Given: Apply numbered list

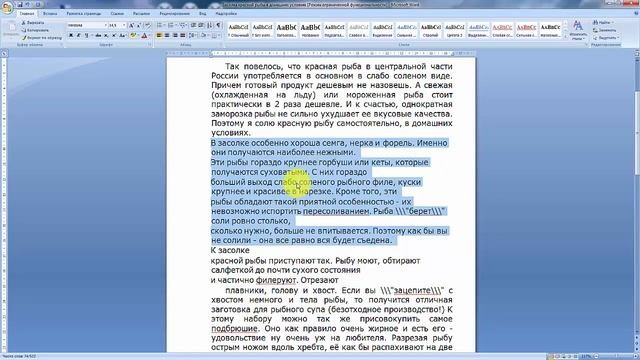Looking at the screenshot, I should (x=171, y=25).
